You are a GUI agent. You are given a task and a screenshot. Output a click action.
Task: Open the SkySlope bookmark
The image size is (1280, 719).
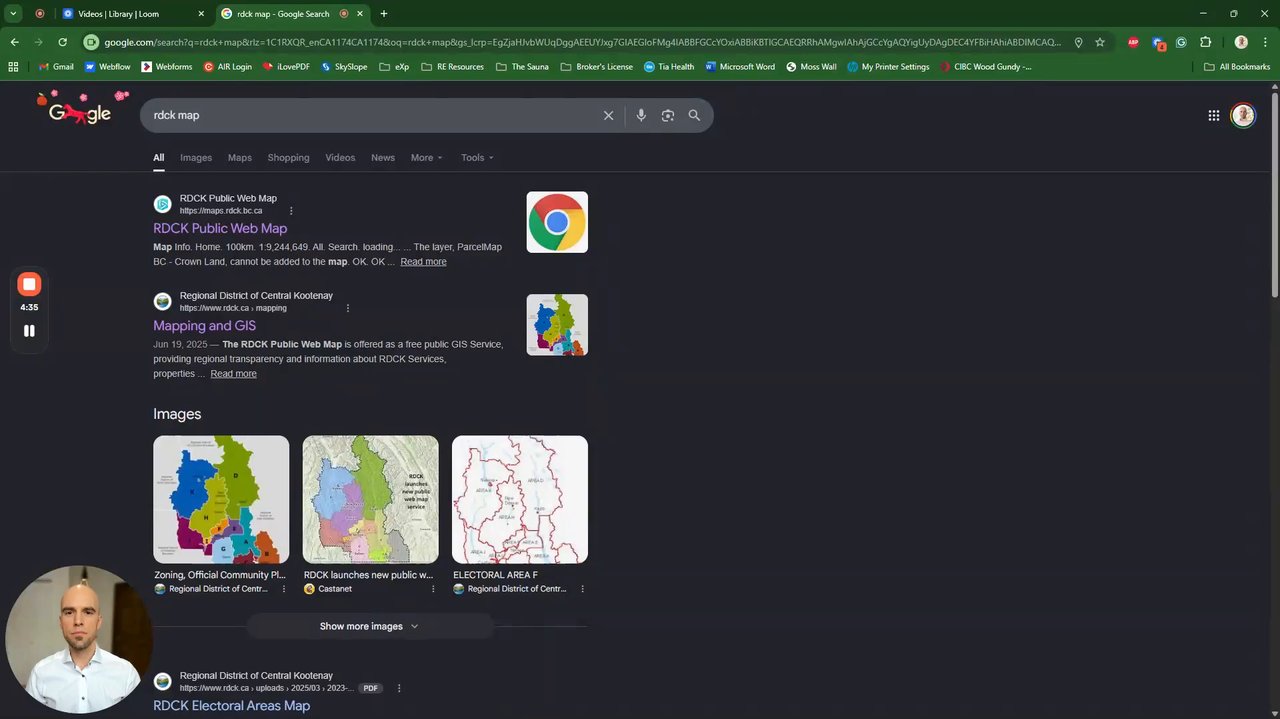coord(344,67)
